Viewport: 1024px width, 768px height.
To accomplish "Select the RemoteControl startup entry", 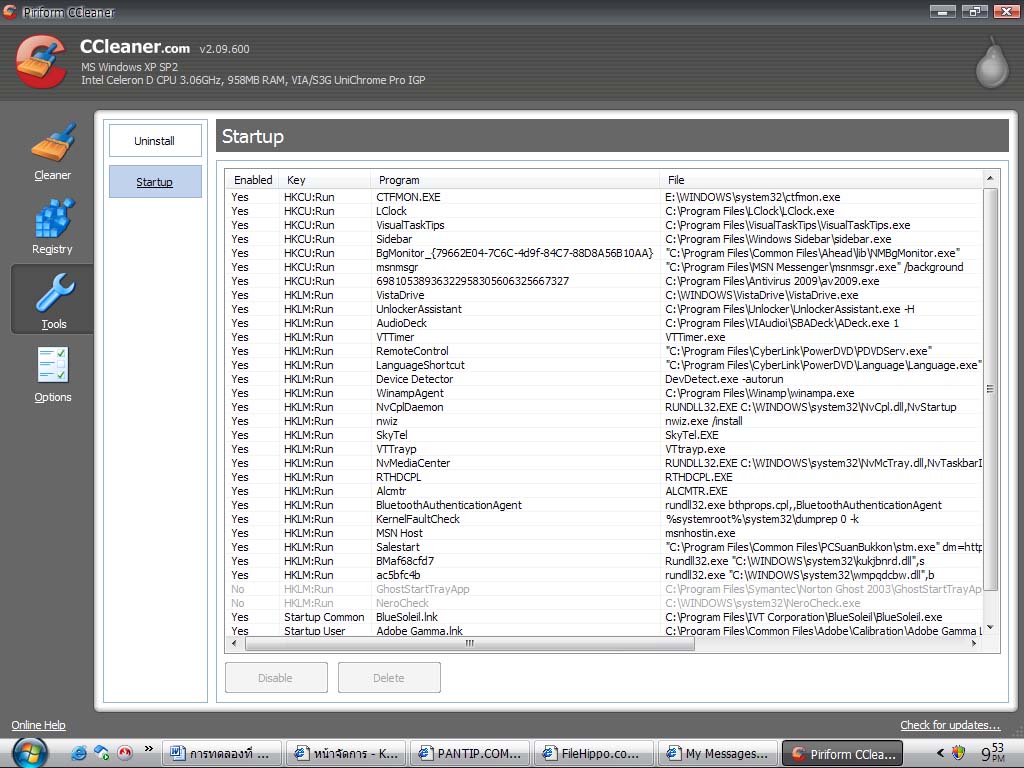I will pyautogui.click(x=603, y=351).
